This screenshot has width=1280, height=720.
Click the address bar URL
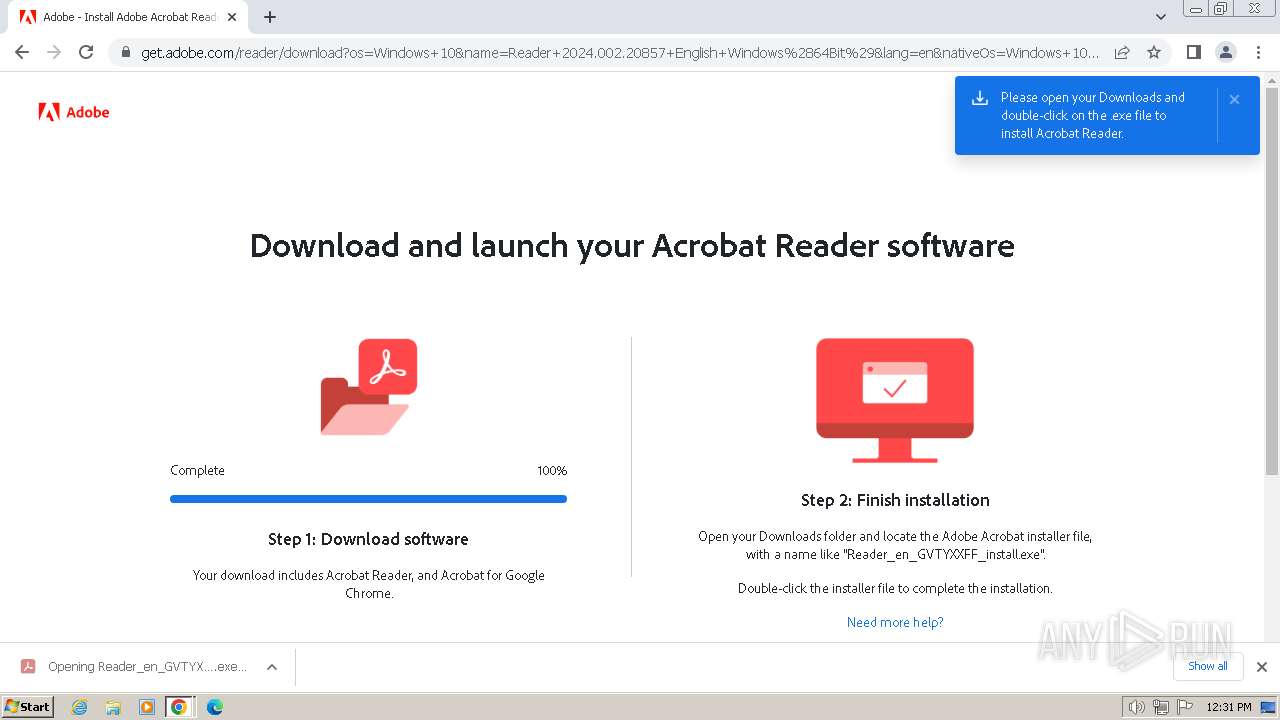tap(620, 52)
